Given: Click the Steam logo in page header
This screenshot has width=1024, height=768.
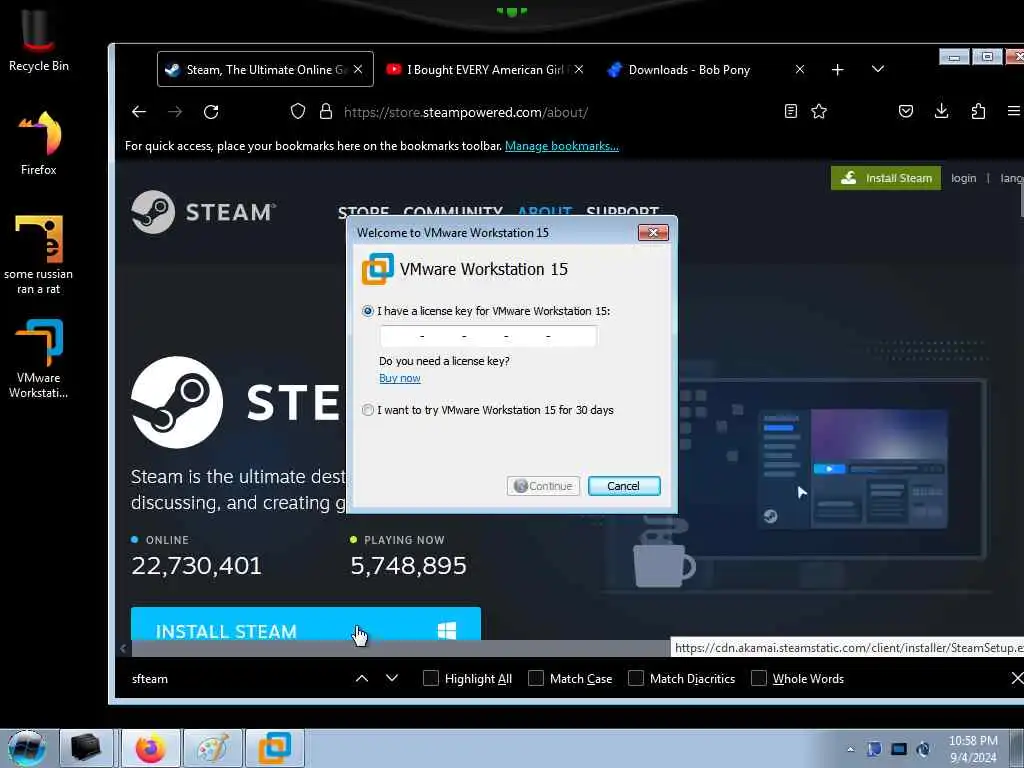Looking at the screenshot, I should coord(204,212).
